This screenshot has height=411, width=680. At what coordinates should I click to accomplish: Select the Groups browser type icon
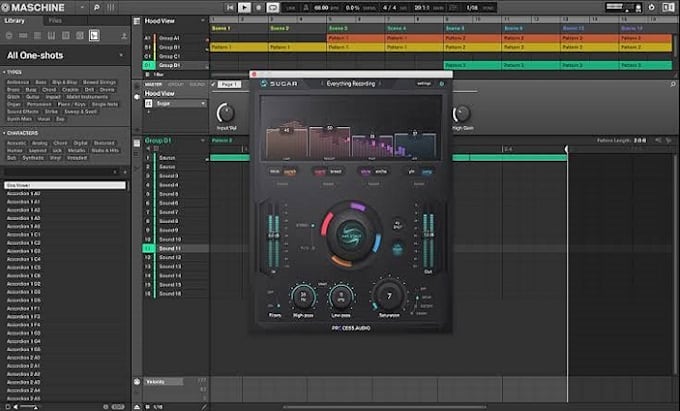coord(23,36)
